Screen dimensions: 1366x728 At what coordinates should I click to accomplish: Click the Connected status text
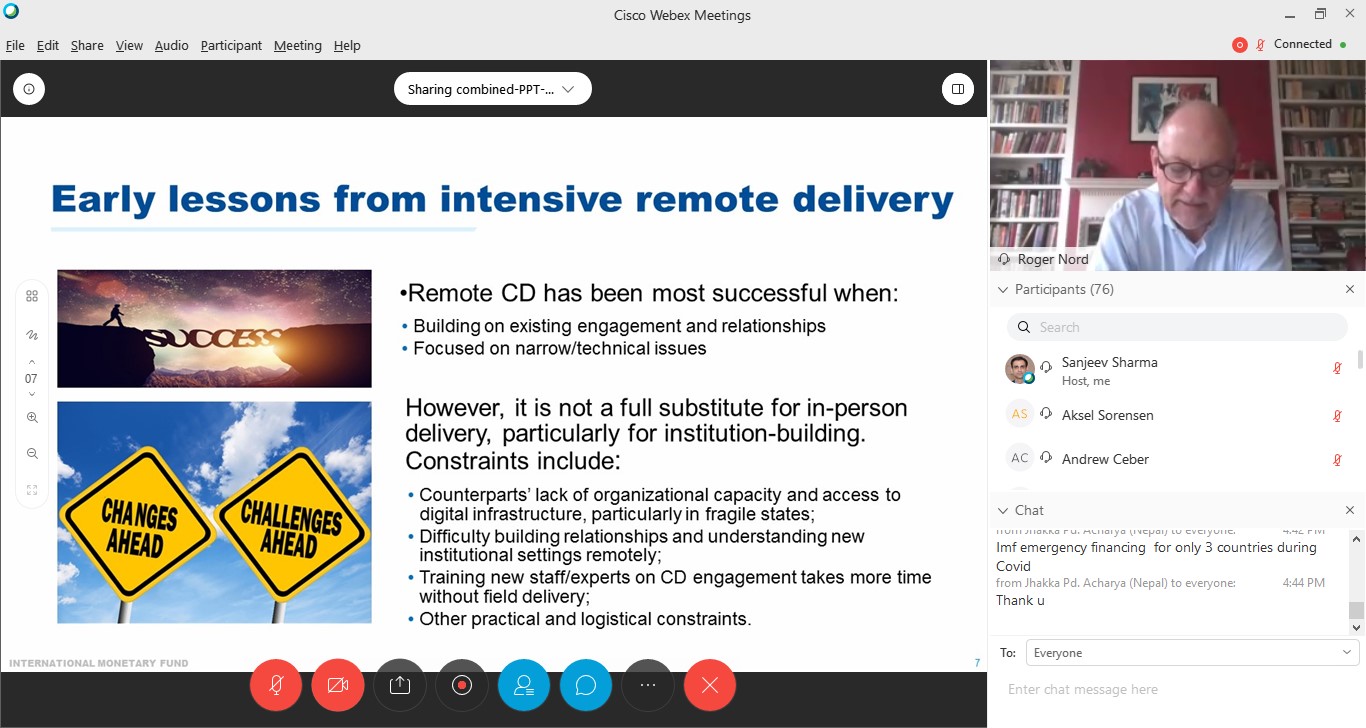click(x=1303, y=44)
